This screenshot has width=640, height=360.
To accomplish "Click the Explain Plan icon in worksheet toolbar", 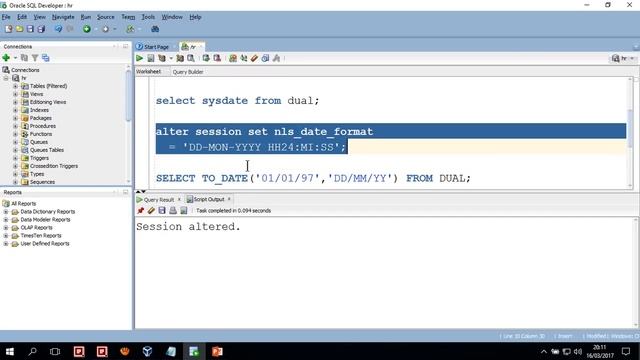I will click(x=162, y=58).
